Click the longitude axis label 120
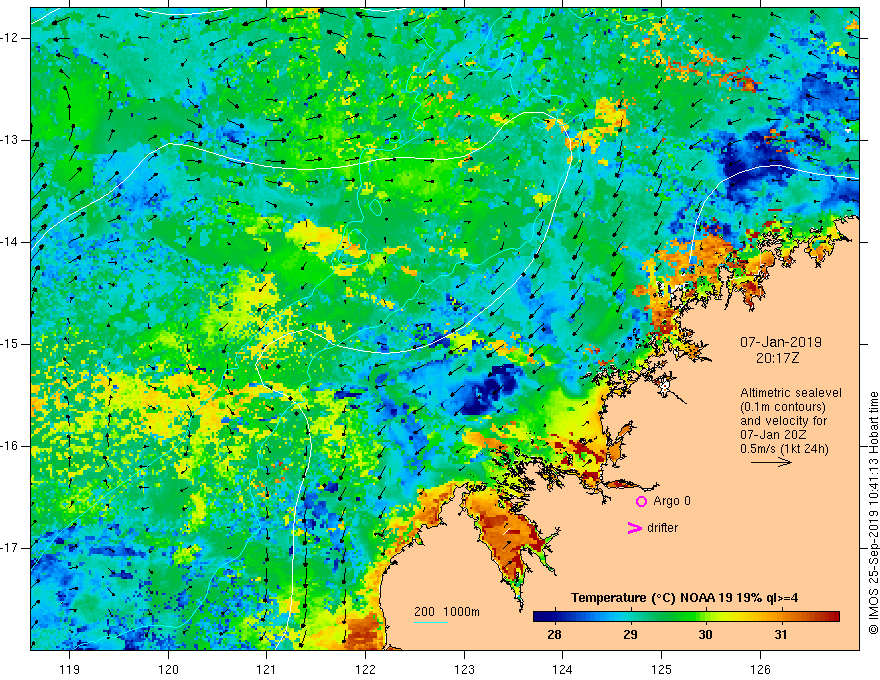 point(168,669)
